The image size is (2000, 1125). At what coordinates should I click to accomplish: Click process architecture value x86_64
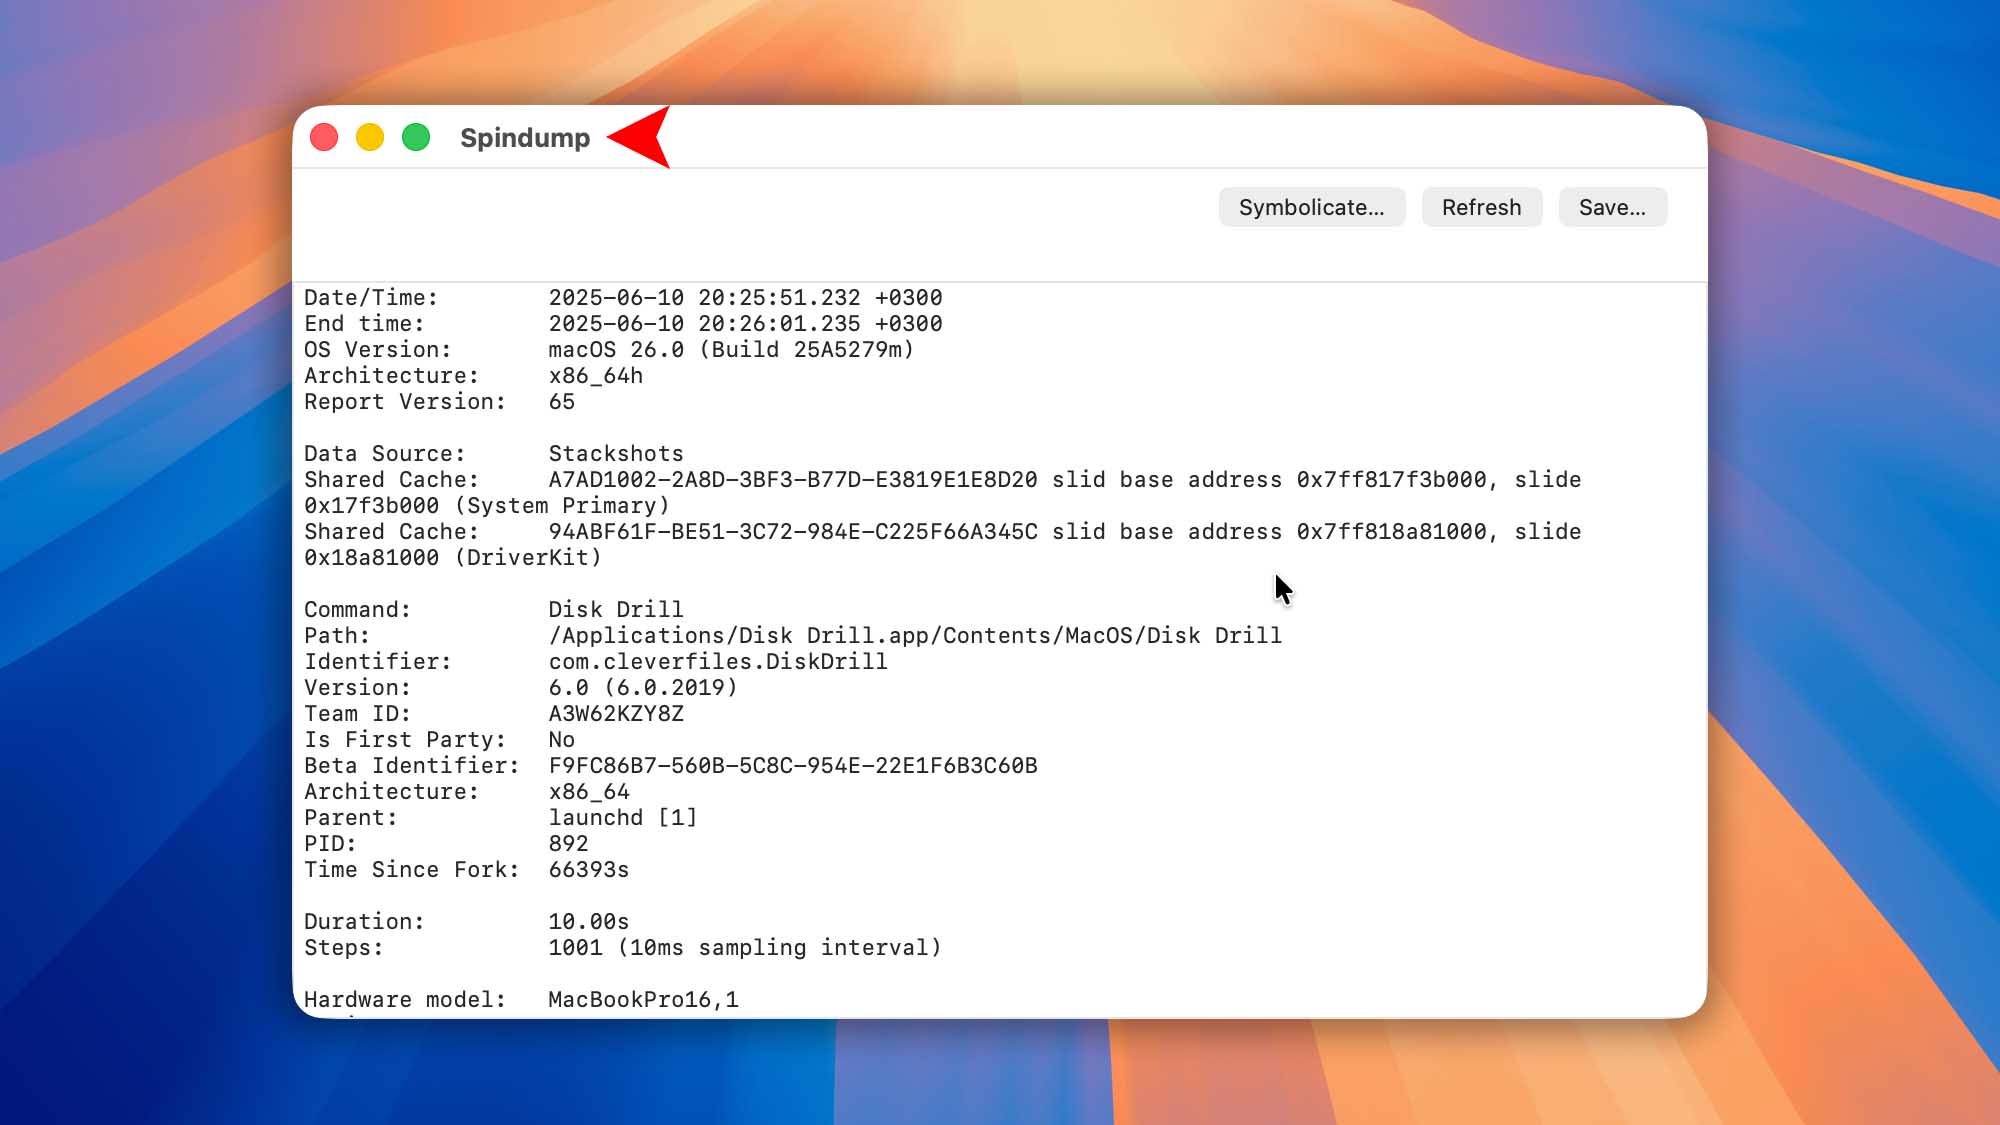589,792
